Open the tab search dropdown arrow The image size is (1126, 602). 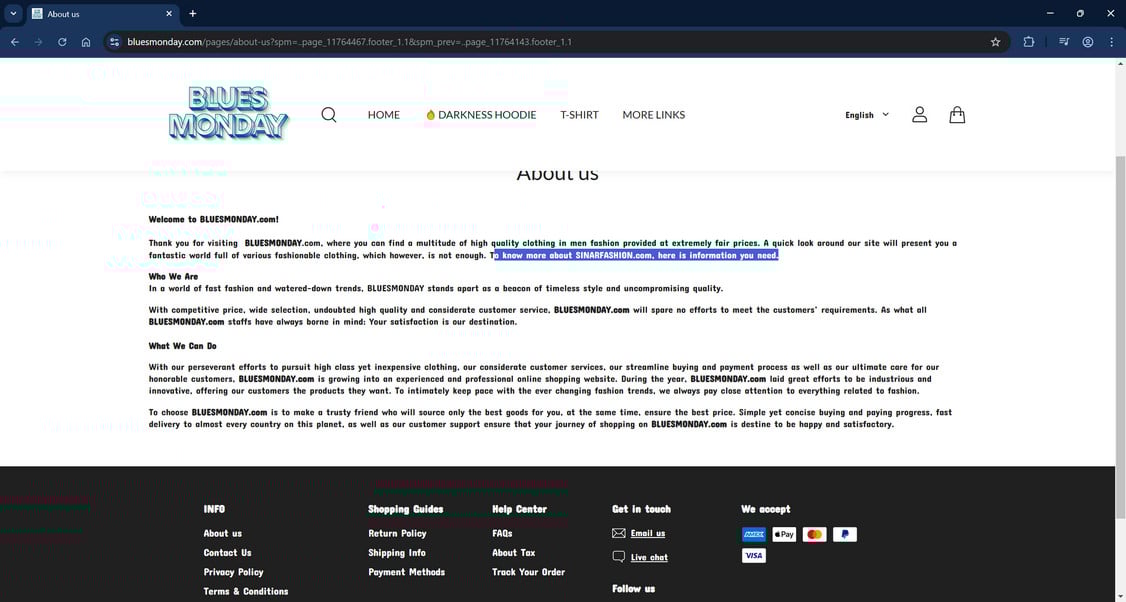tap(13, 14)
